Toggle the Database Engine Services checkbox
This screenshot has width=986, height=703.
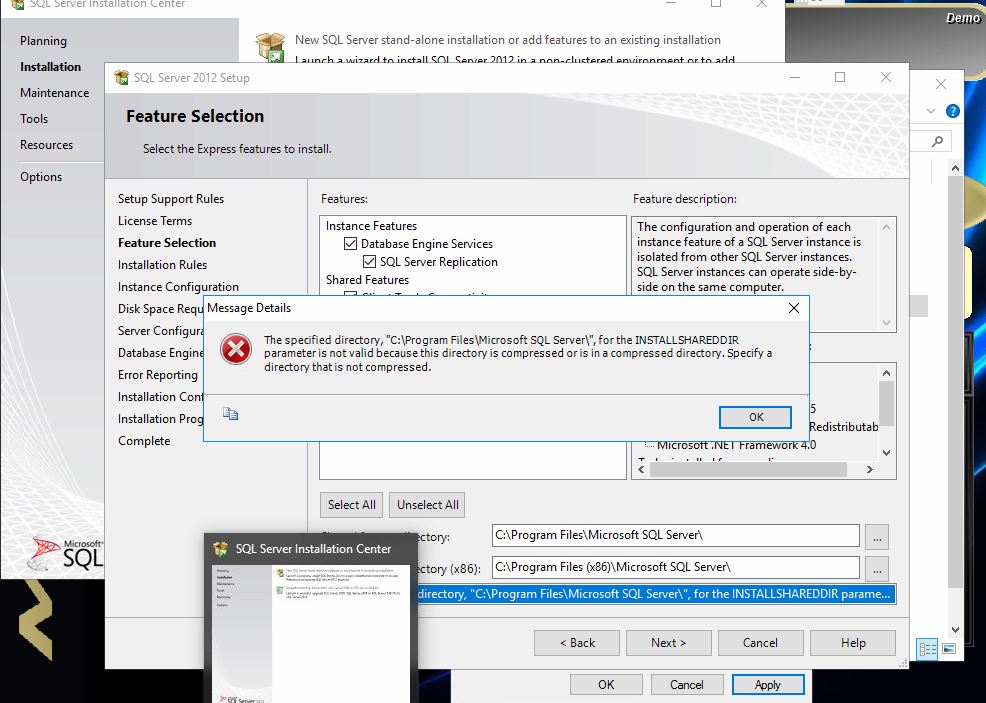350,244
